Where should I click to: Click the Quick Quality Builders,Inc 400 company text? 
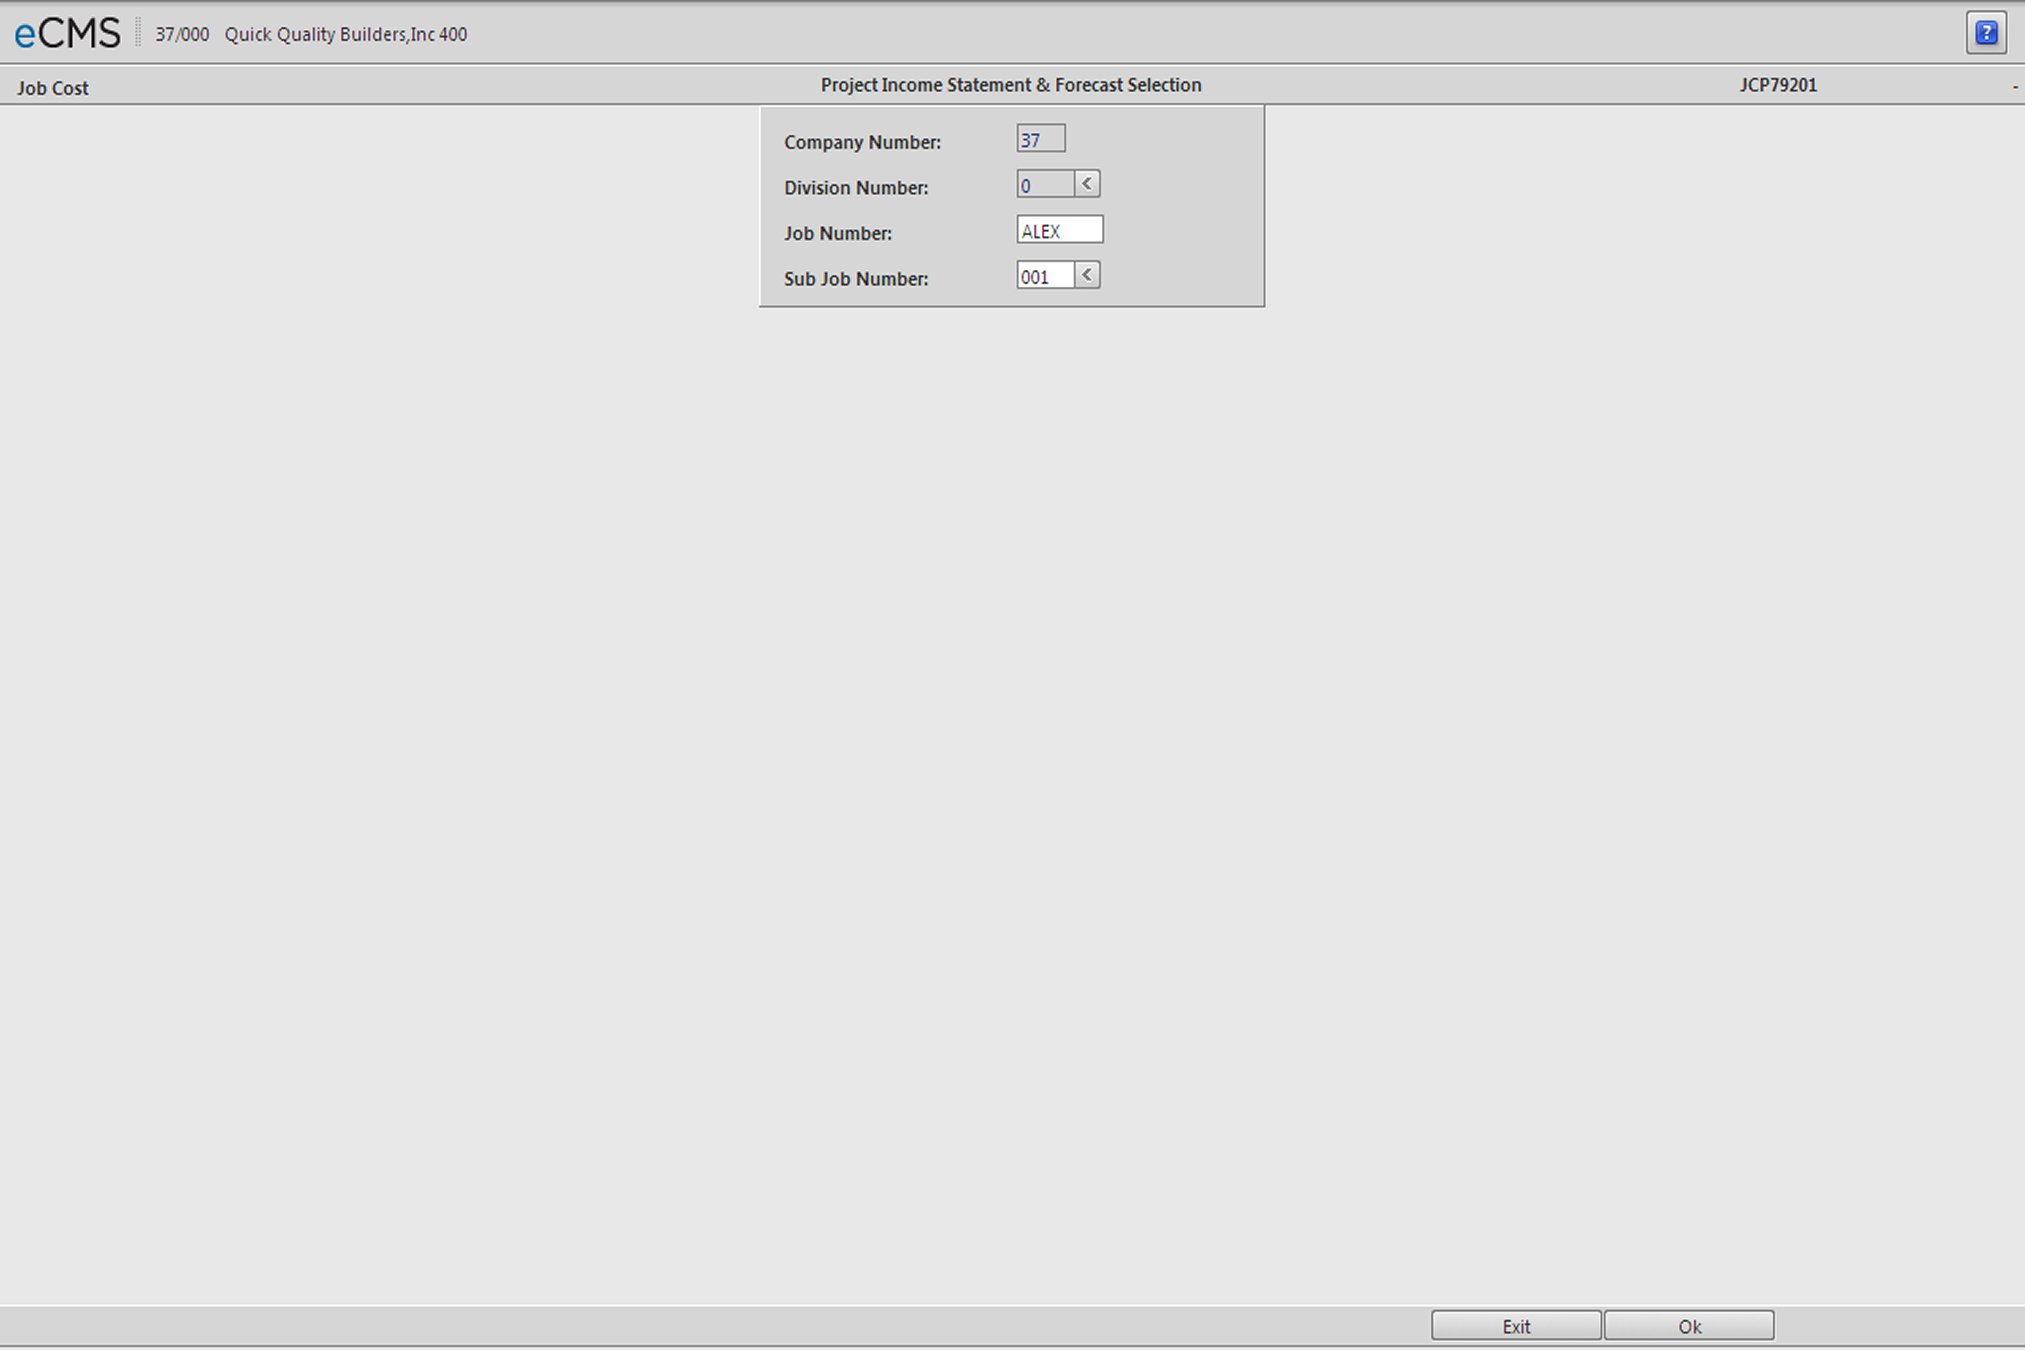pyautogui.click(x=346, y=34)
